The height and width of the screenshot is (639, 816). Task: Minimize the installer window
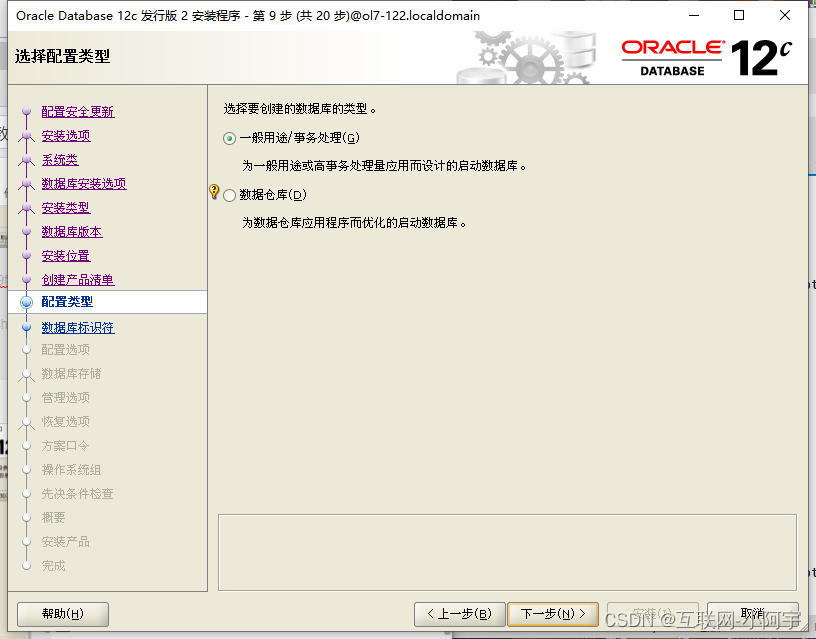694,15
